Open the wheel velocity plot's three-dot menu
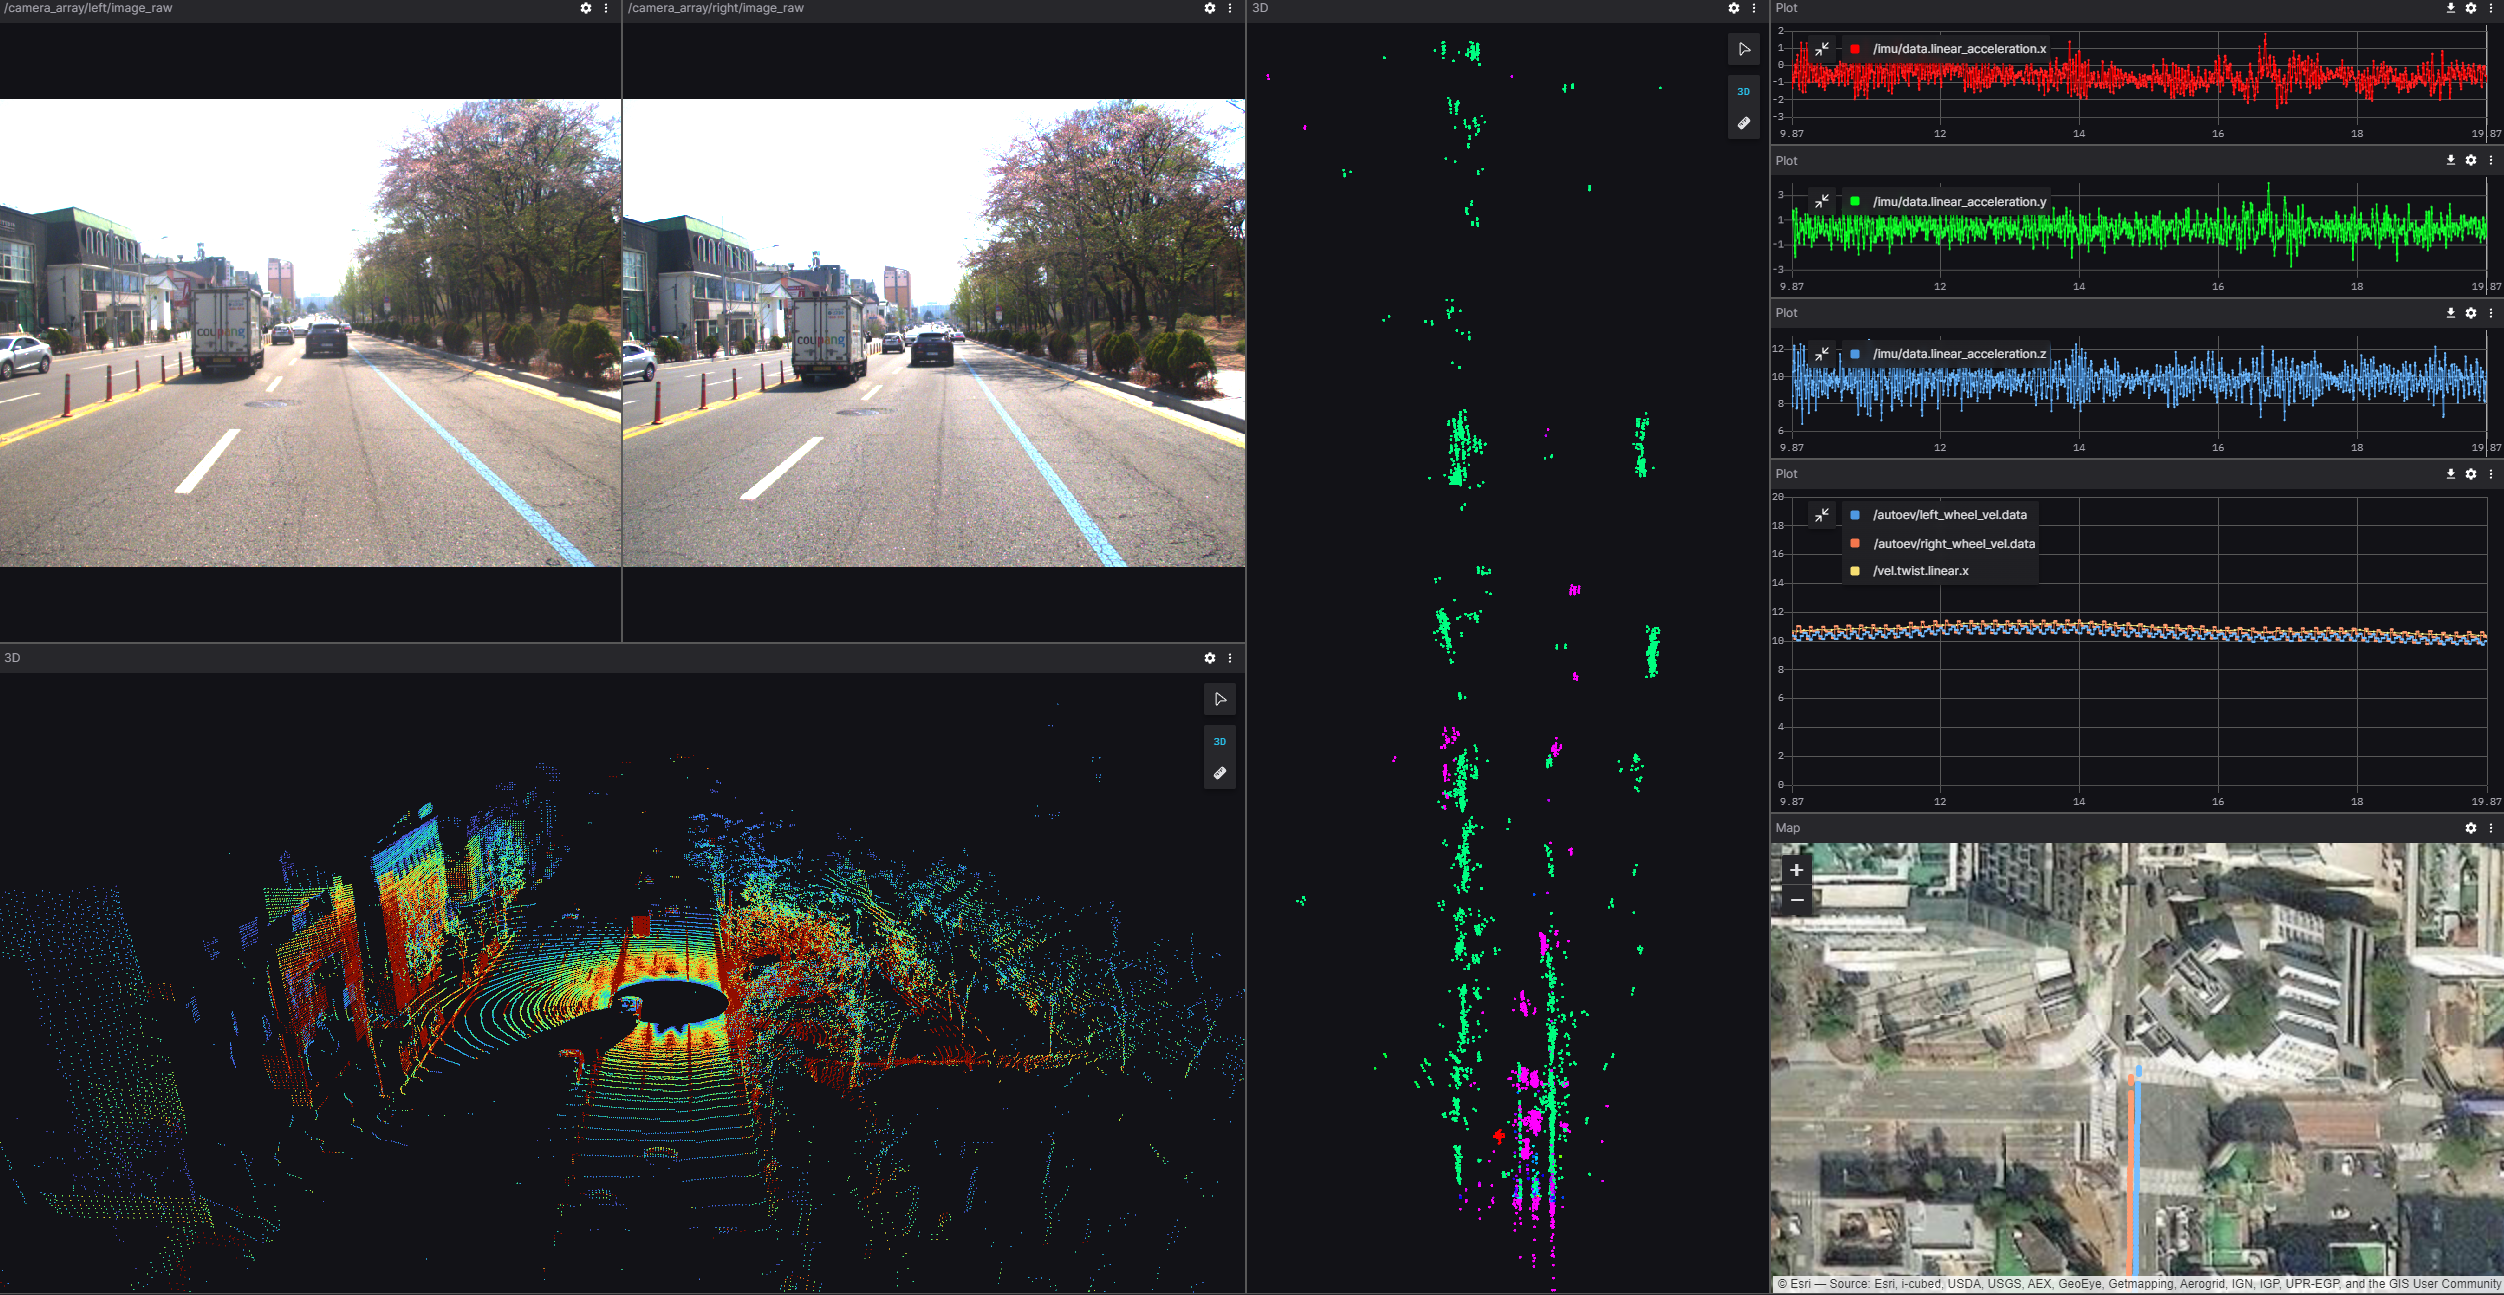 tap(2491, 474)
